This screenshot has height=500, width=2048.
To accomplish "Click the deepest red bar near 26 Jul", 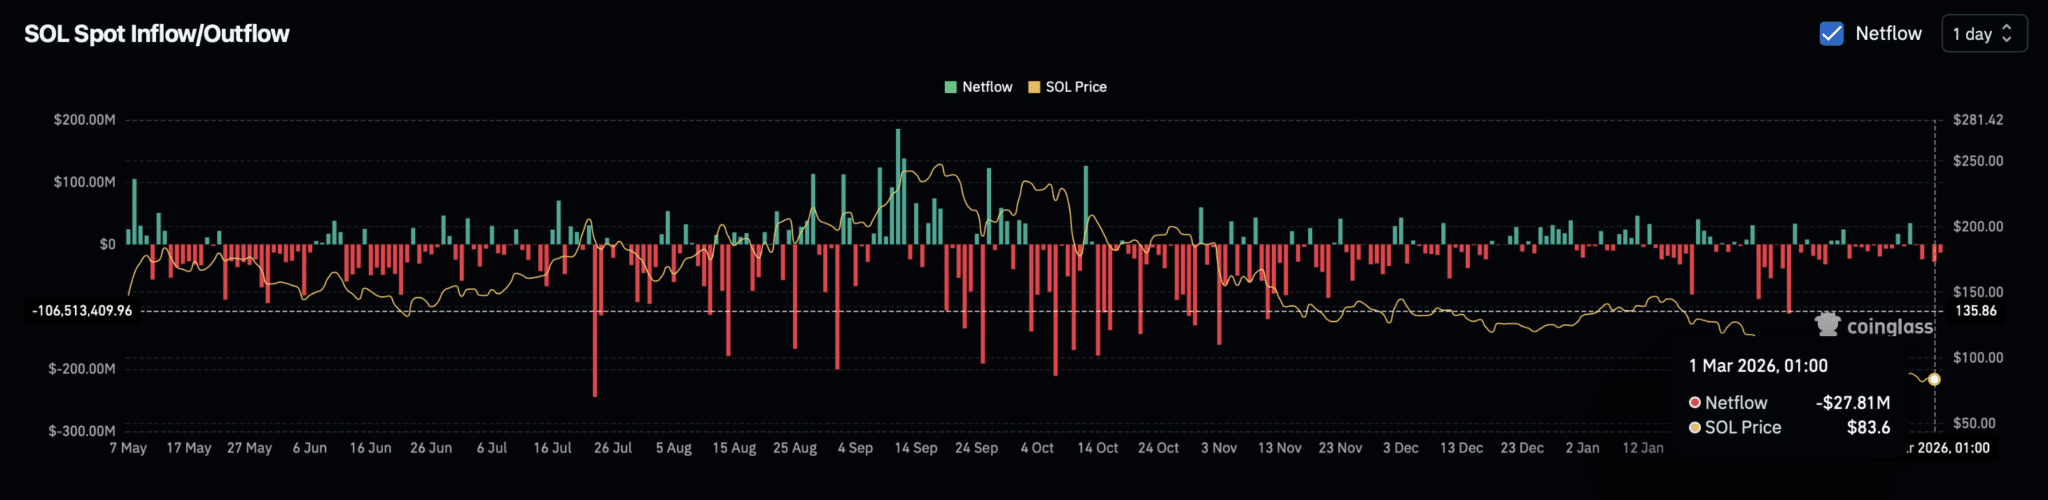I will [595, 320].
